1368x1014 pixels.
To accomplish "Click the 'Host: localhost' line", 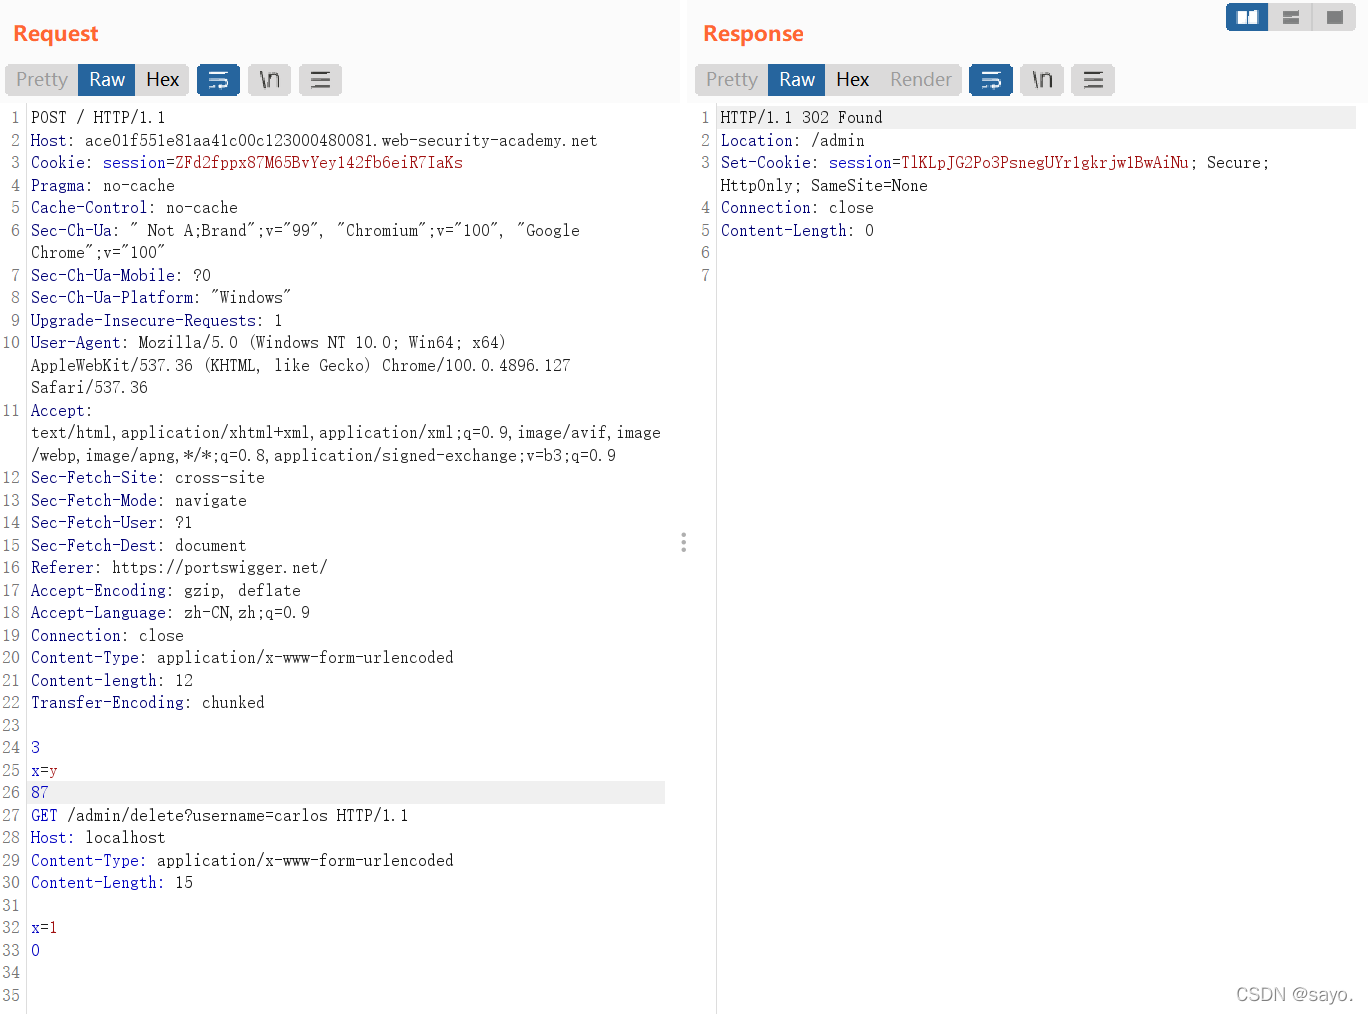I will tap(98, 838).
